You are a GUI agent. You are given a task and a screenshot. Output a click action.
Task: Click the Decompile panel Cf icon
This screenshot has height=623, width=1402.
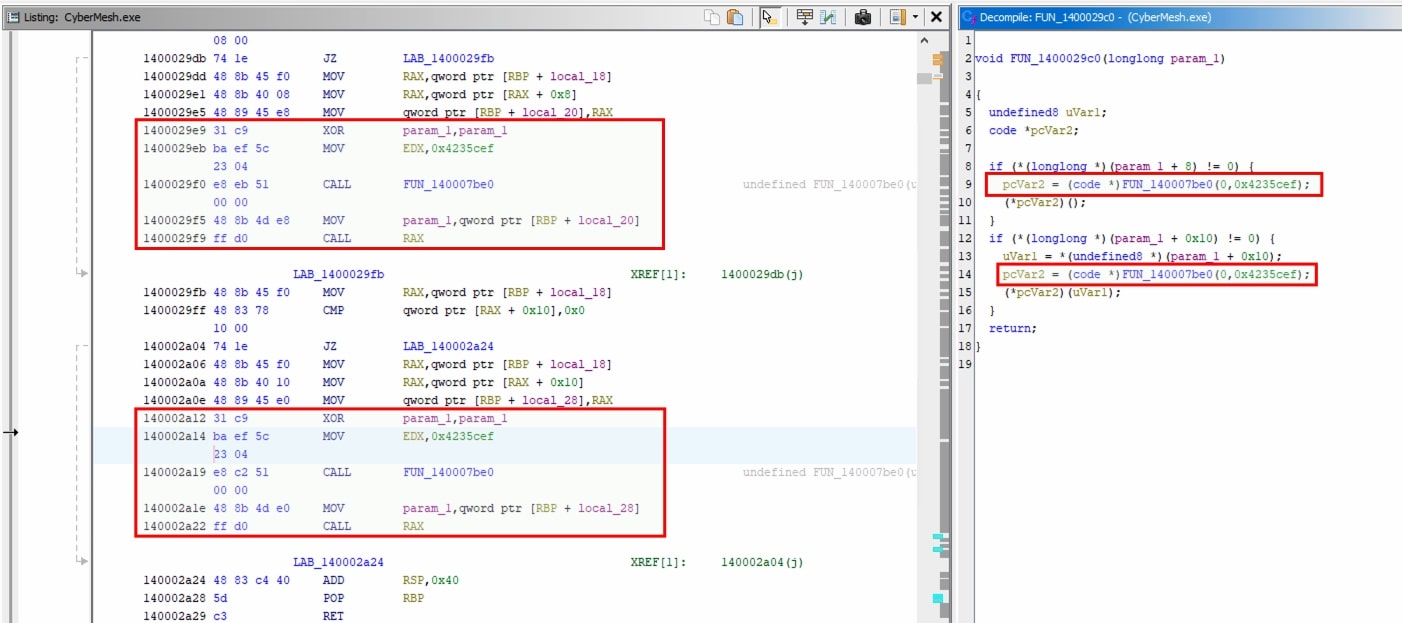coord(968,17)
